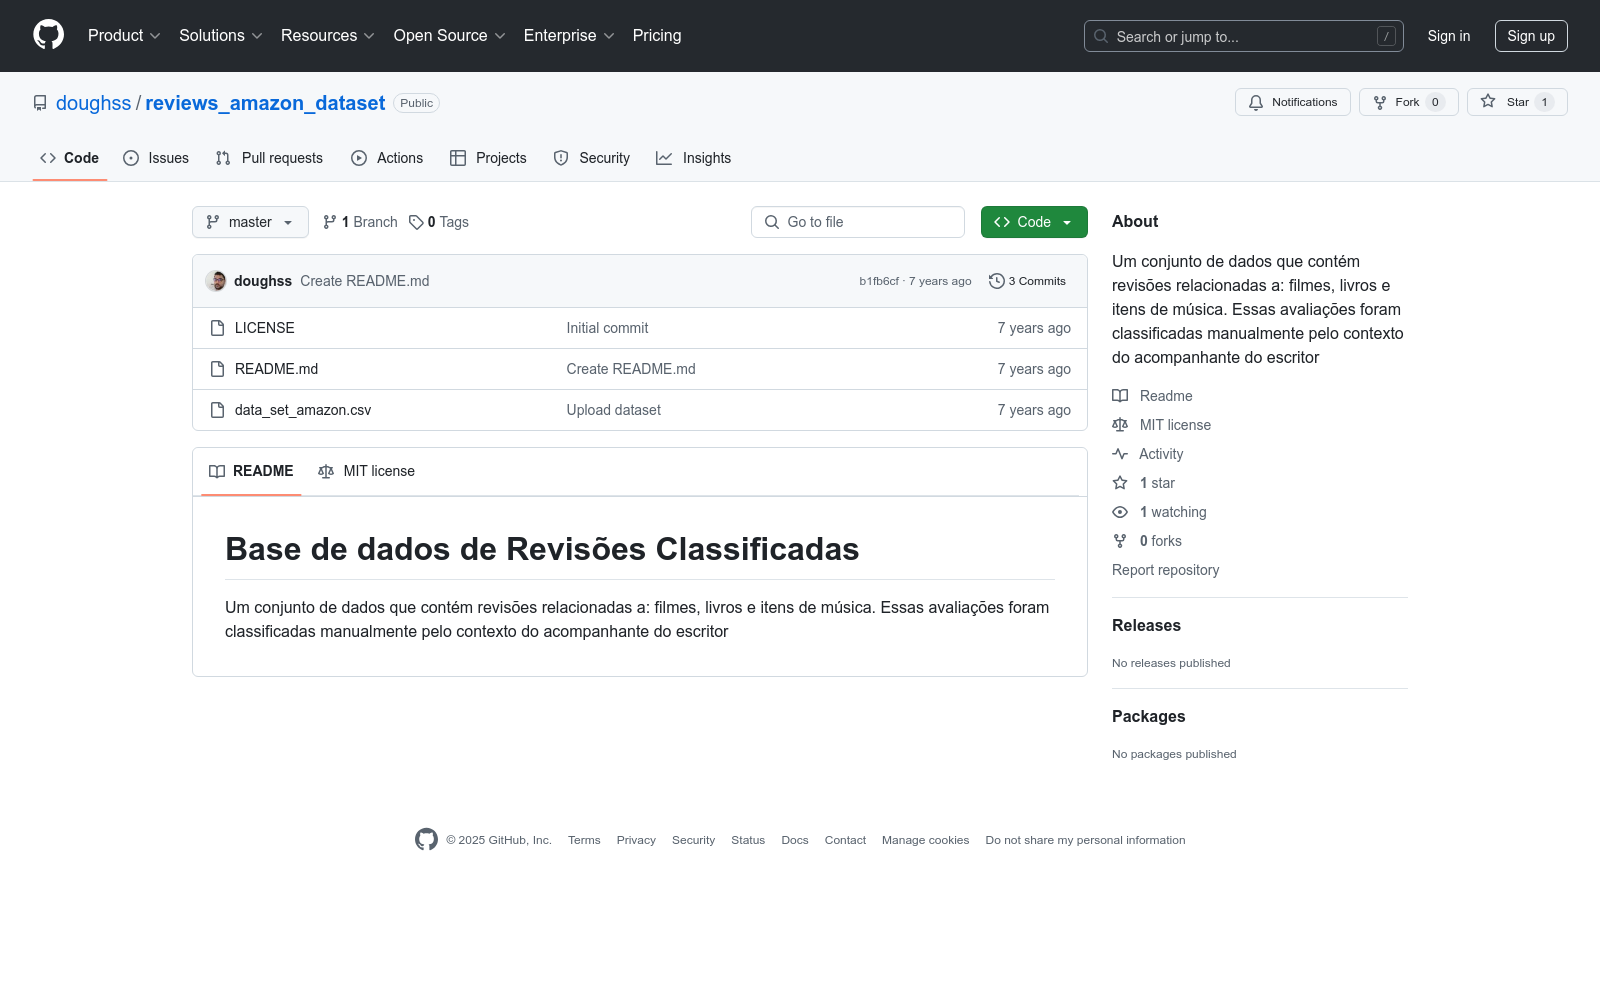
Task: Open the green Code dropdown
Action: click(1034, 222)
